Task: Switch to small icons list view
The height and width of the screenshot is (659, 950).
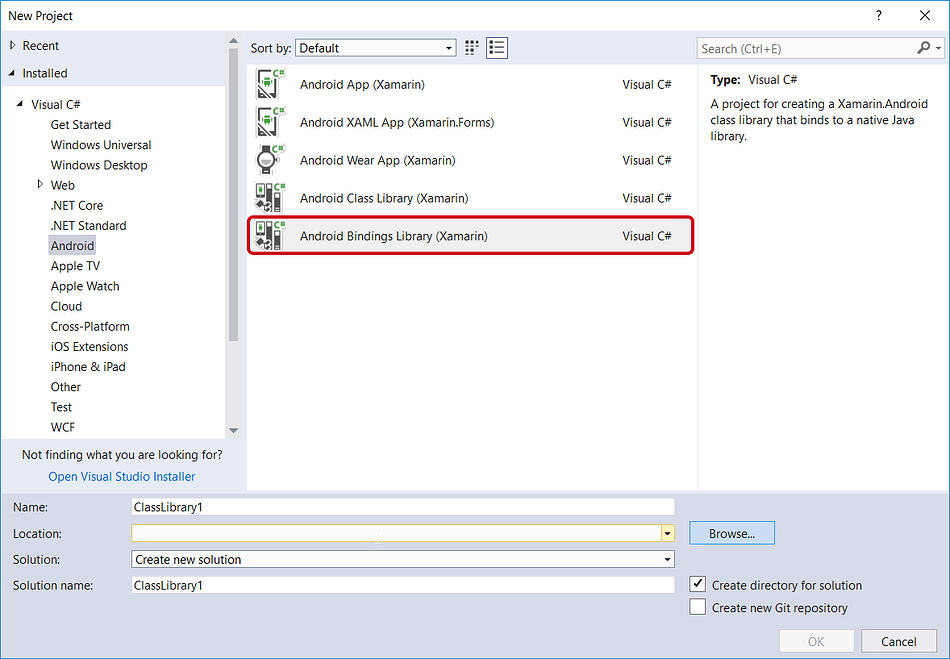Action: point(497,48)
